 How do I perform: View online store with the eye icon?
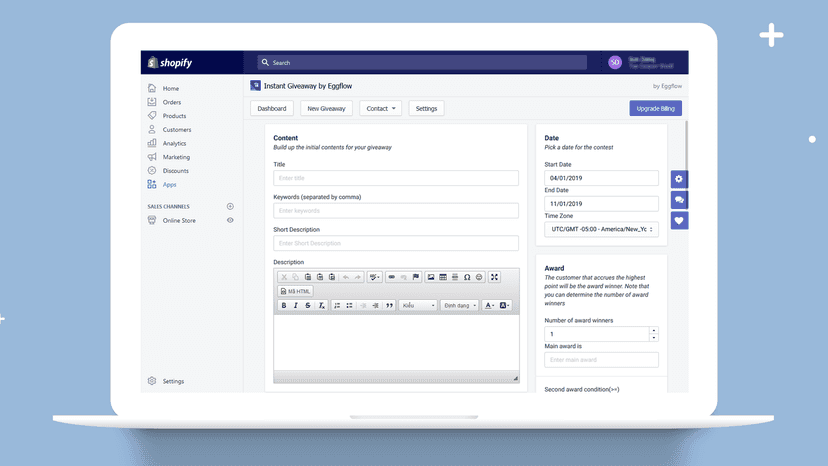coord(230,220)
